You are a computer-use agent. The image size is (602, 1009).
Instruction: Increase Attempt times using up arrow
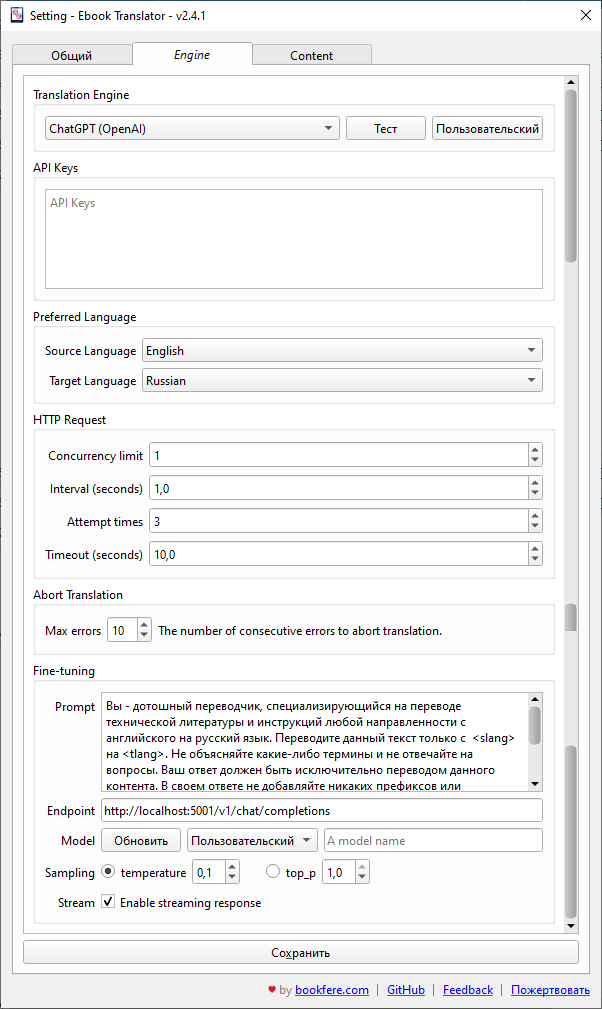point(535,516)
